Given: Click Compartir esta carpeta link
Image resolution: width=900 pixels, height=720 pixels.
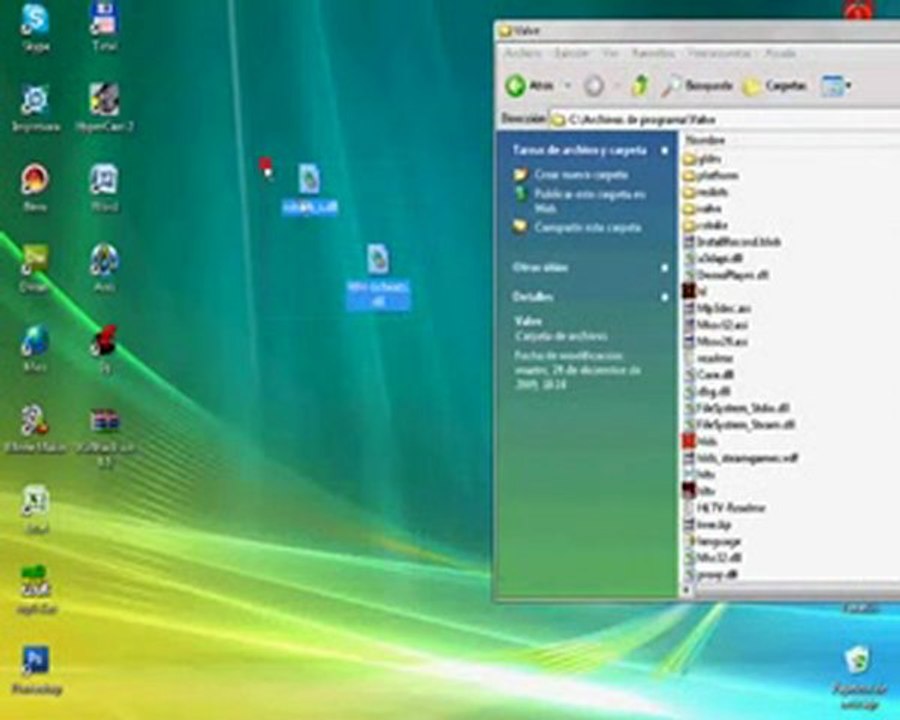Looking at the screenshot, I should 587,227.
